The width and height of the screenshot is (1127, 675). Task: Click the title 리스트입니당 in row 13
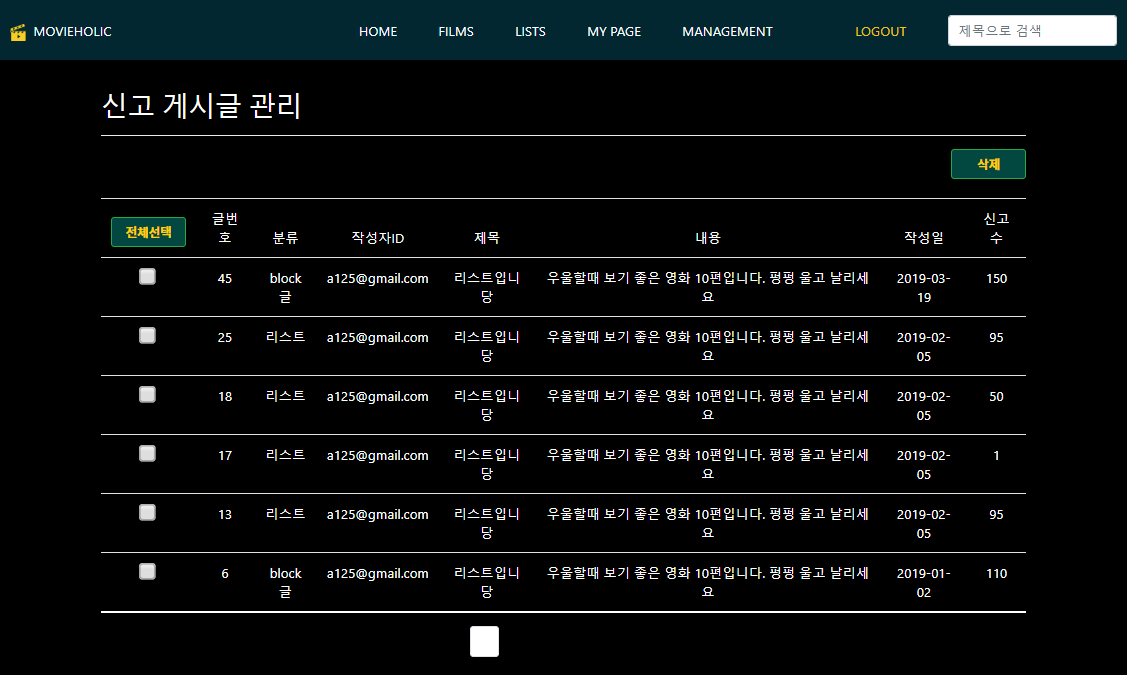pos(487,523)
